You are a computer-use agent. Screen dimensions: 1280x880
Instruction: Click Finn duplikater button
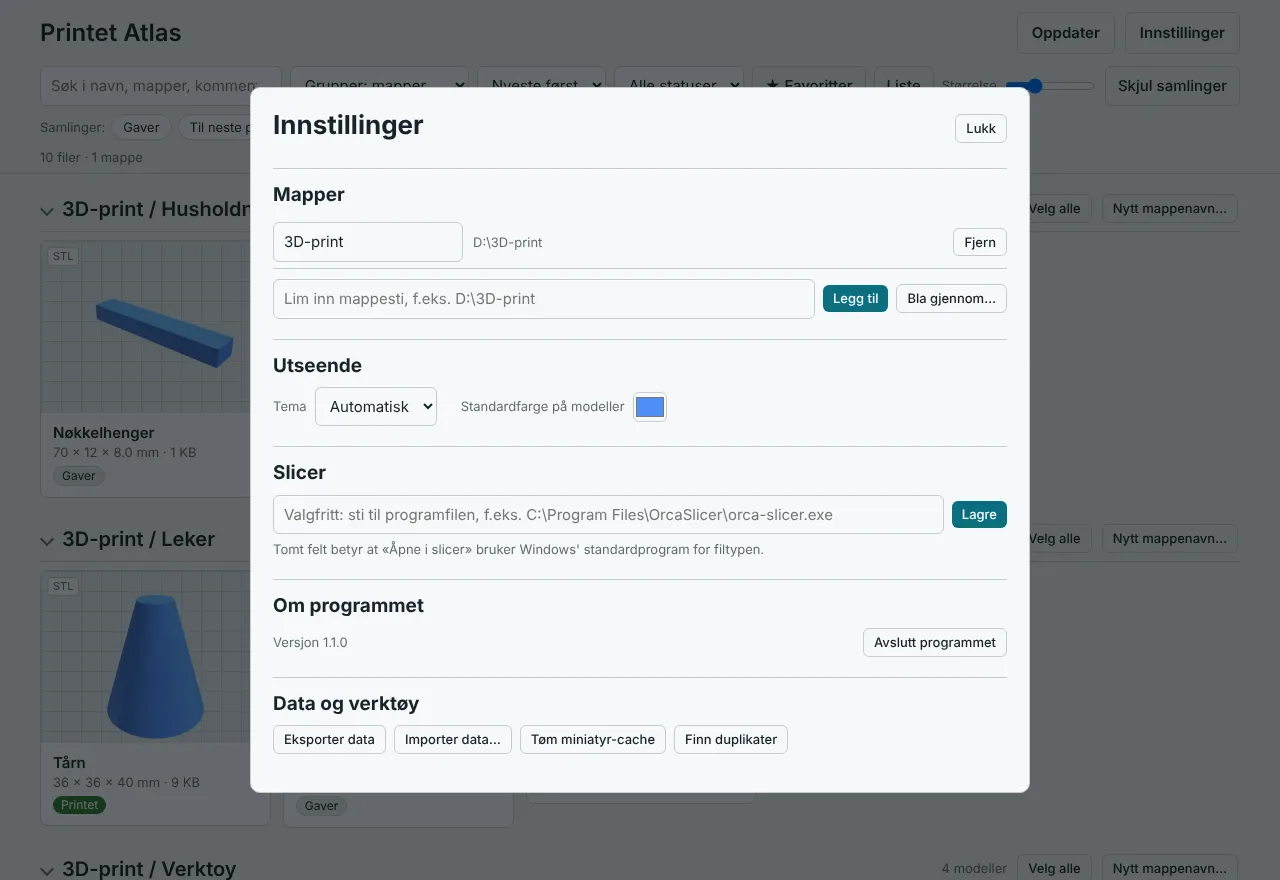731,740
